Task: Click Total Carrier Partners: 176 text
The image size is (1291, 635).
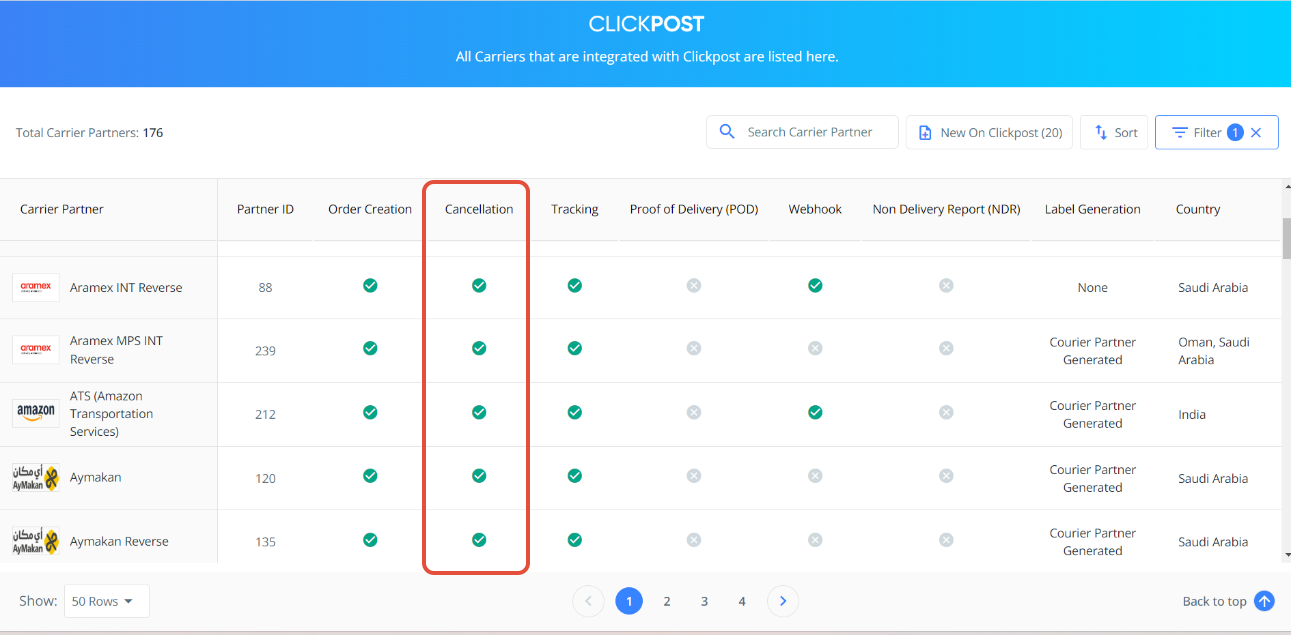Action: coord(90,132)
